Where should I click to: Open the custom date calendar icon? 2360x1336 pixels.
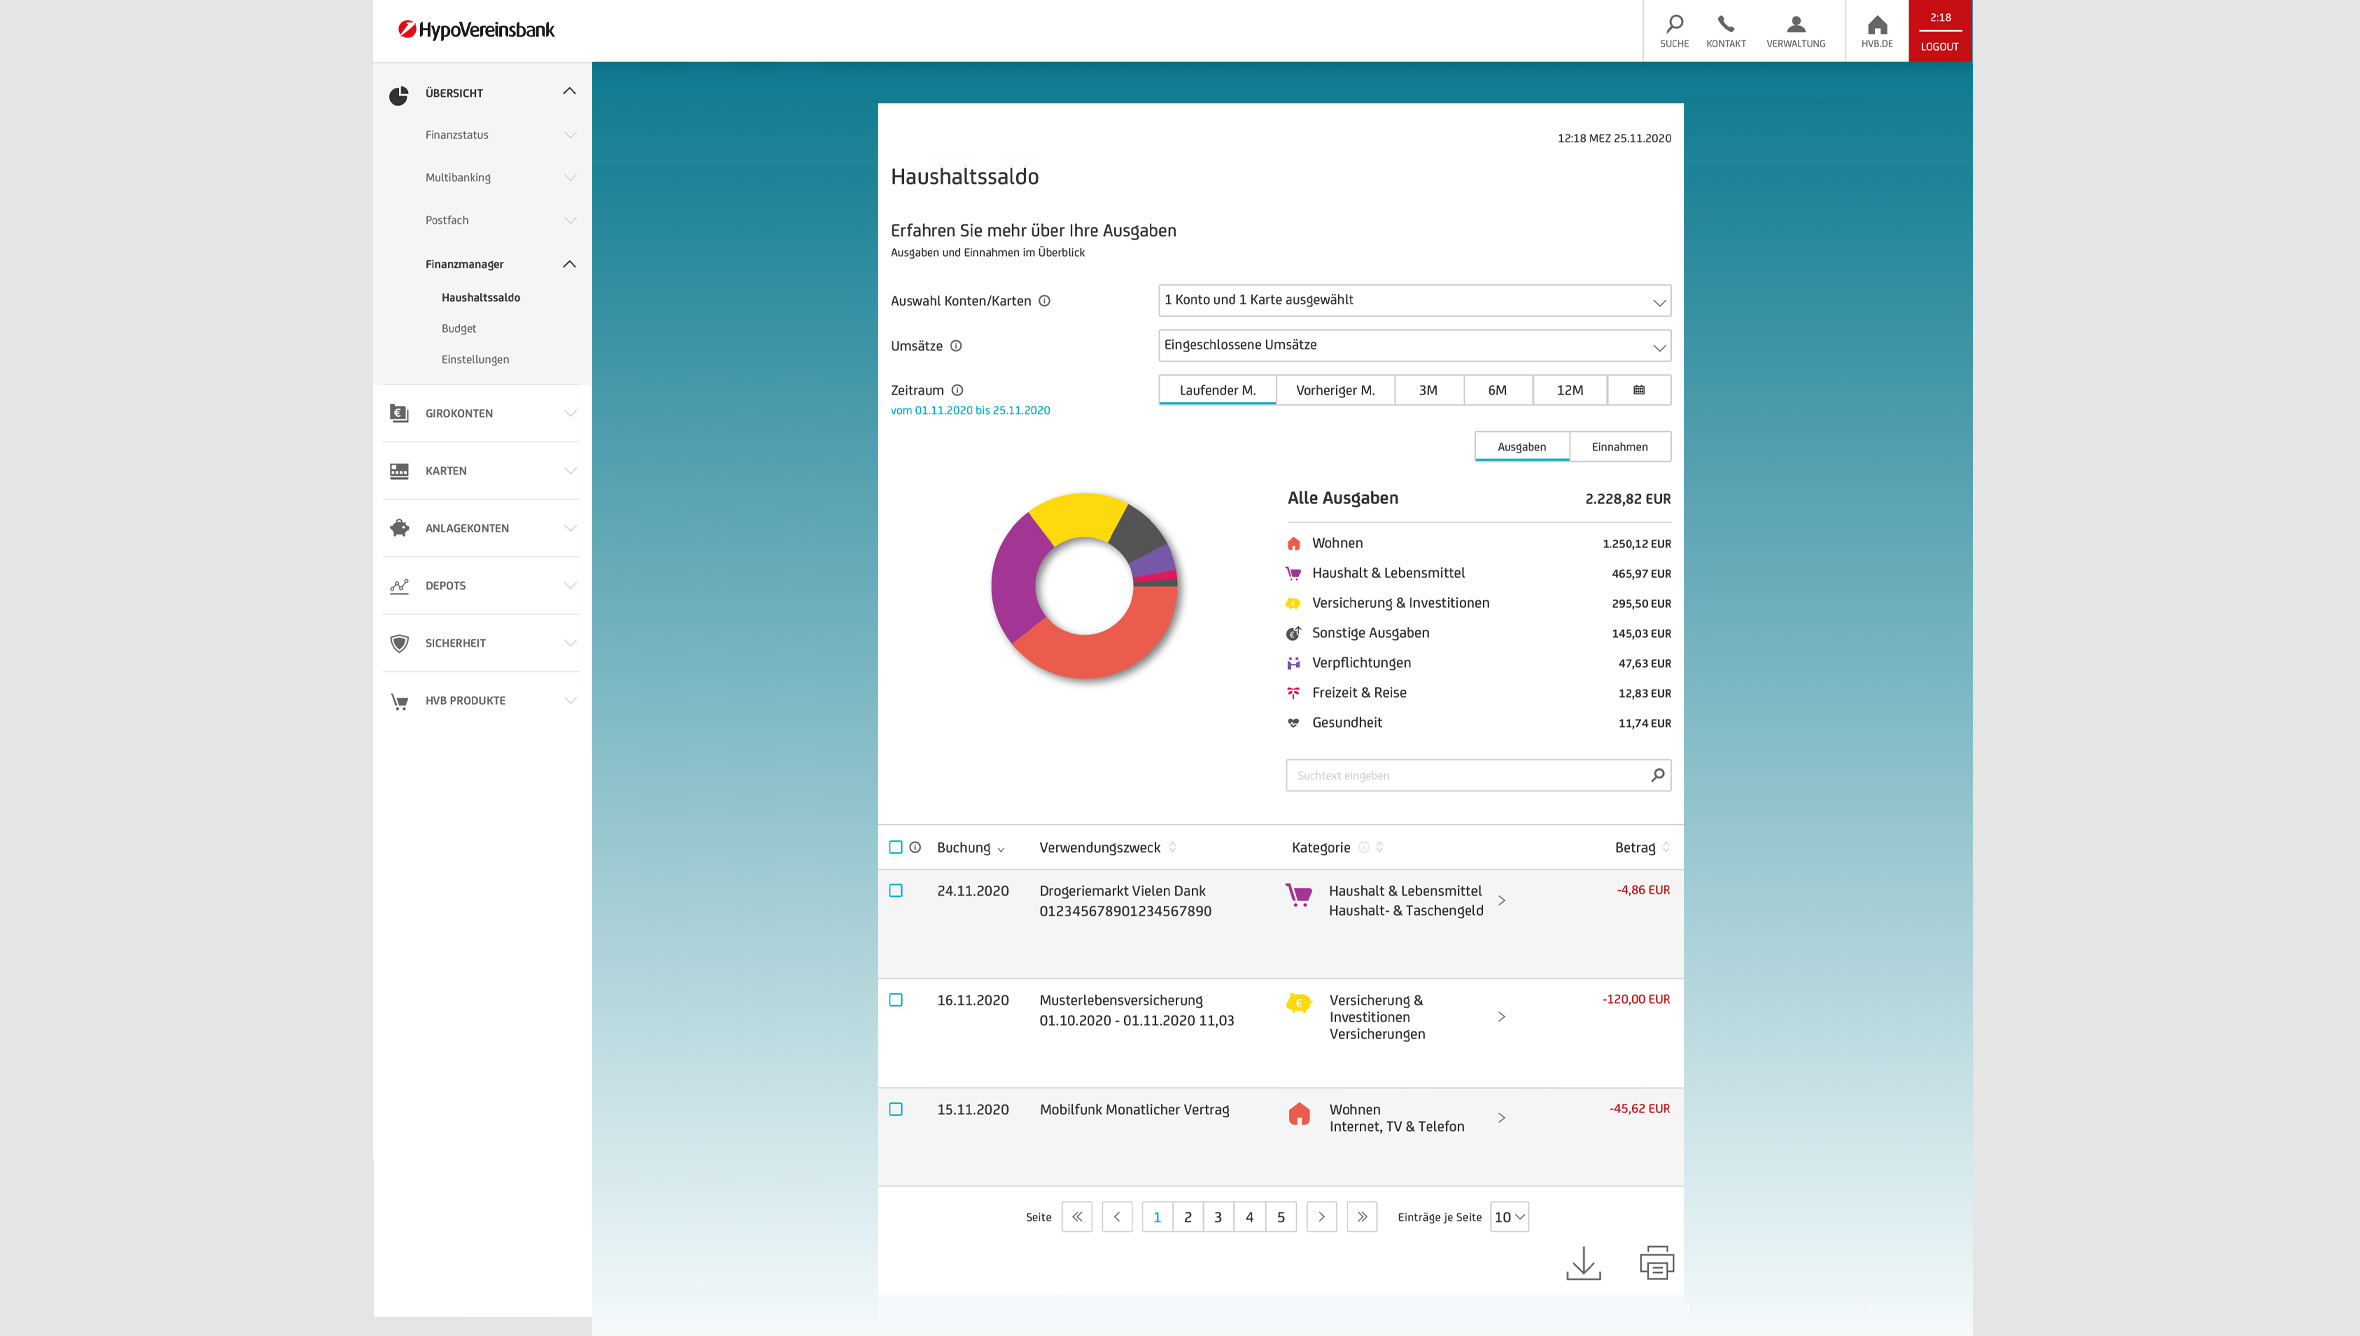point(1639,390)
